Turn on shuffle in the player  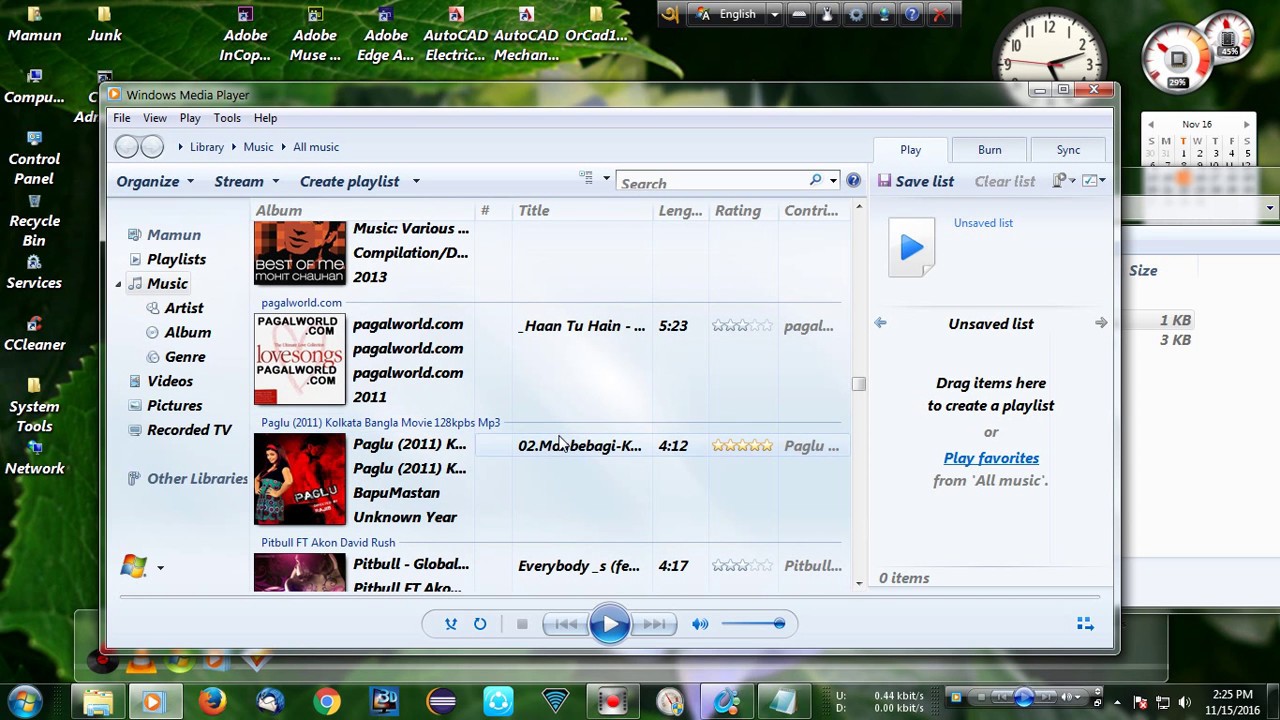(x=451, y=624)
